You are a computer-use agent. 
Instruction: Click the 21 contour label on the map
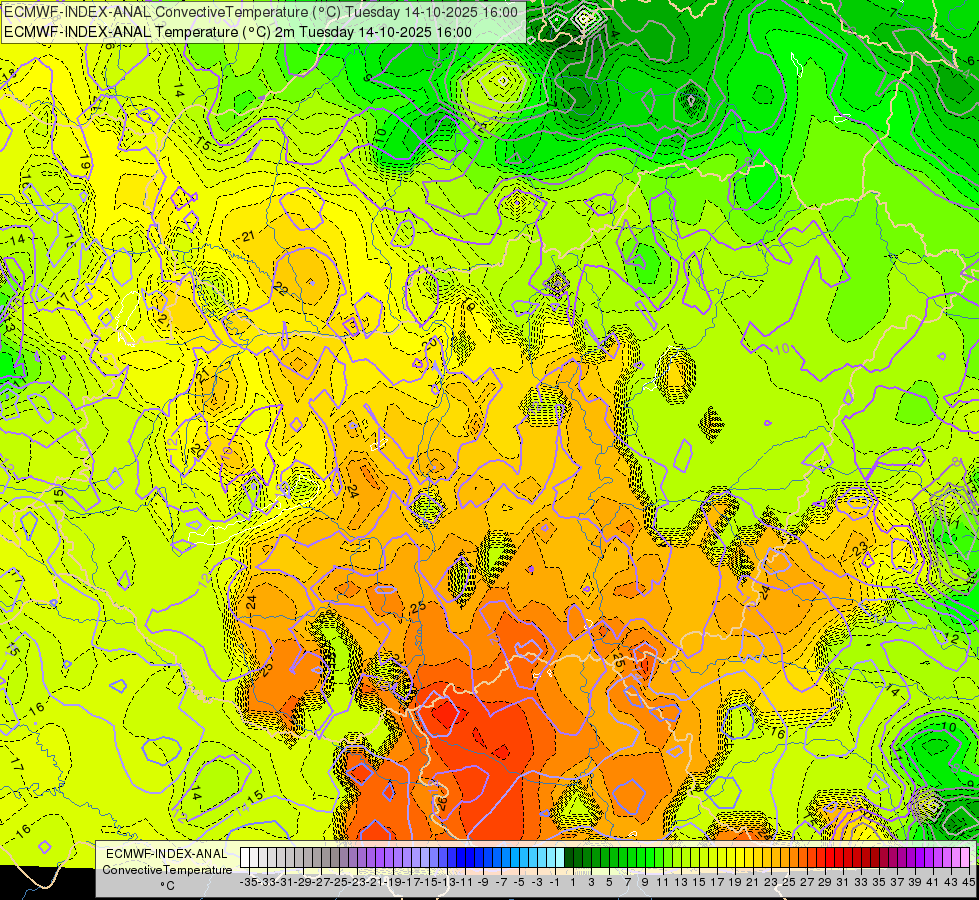pos(248,235)
